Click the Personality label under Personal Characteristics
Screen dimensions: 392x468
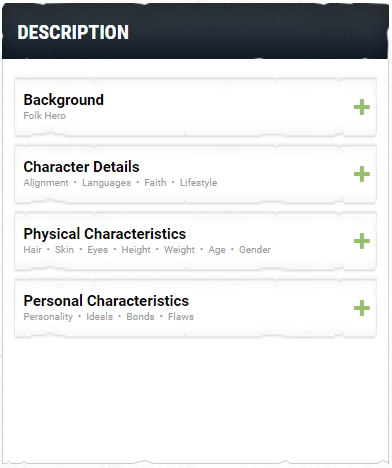coord(48,317)
